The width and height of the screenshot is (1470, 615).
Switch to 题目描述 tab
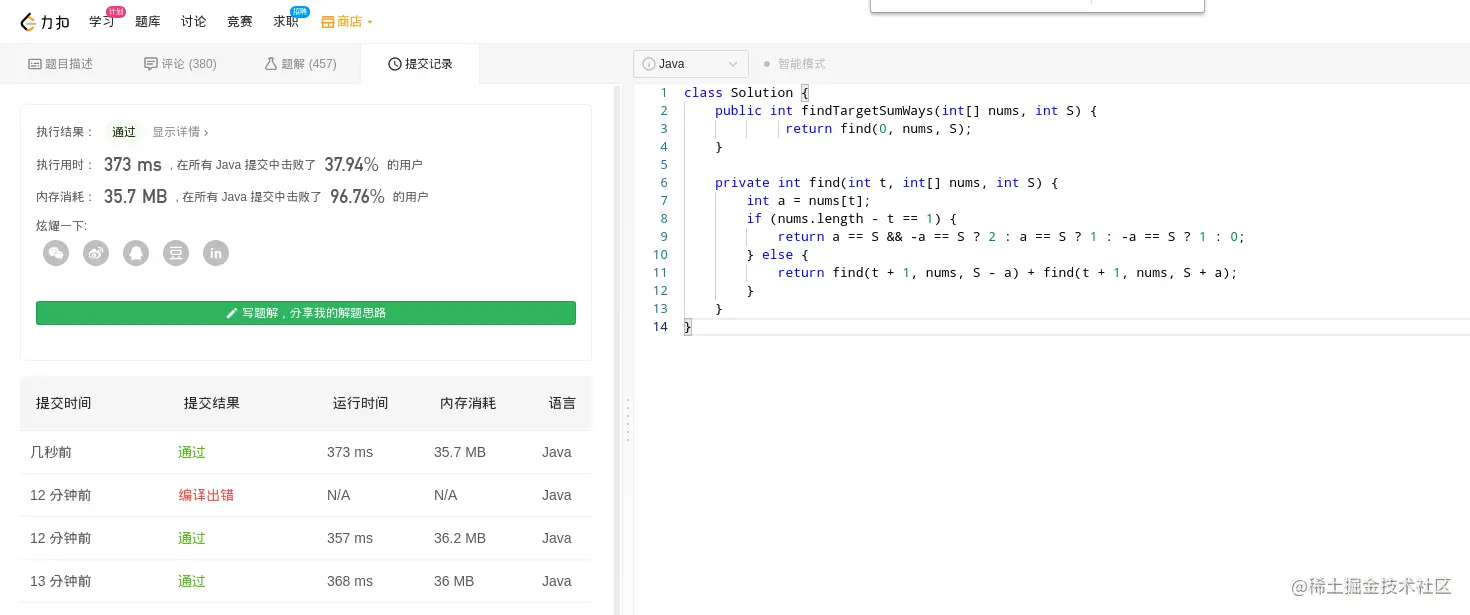[x=60, y=64]
